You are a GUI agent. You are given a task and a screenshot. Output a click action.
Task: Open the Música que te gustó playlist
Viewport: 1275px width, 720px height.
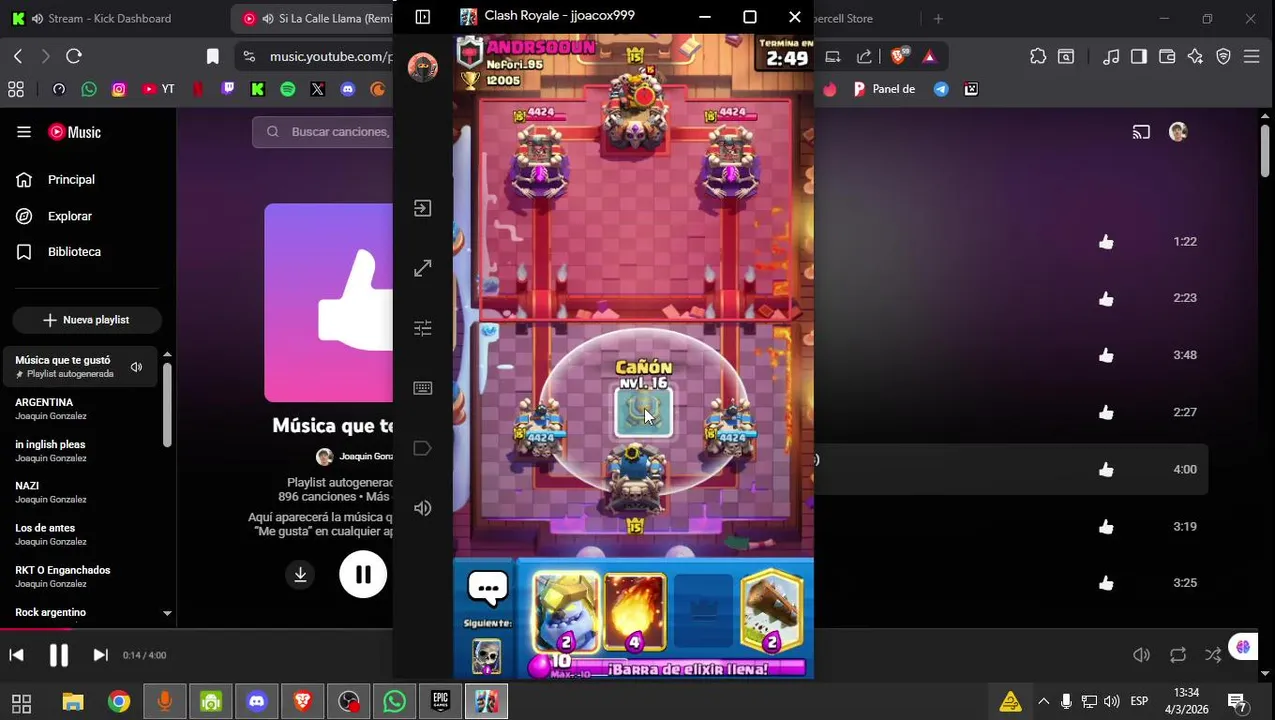80,367
